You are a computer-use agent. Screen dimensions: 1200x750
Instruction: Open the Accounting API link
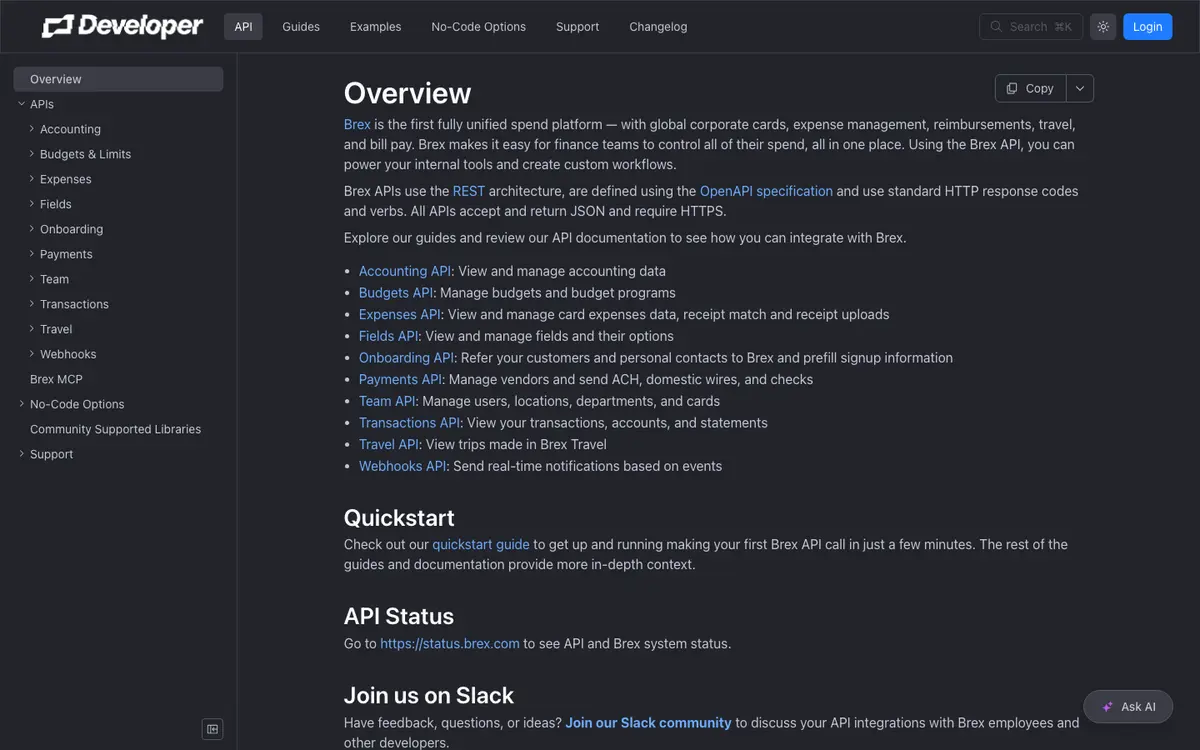405,271
